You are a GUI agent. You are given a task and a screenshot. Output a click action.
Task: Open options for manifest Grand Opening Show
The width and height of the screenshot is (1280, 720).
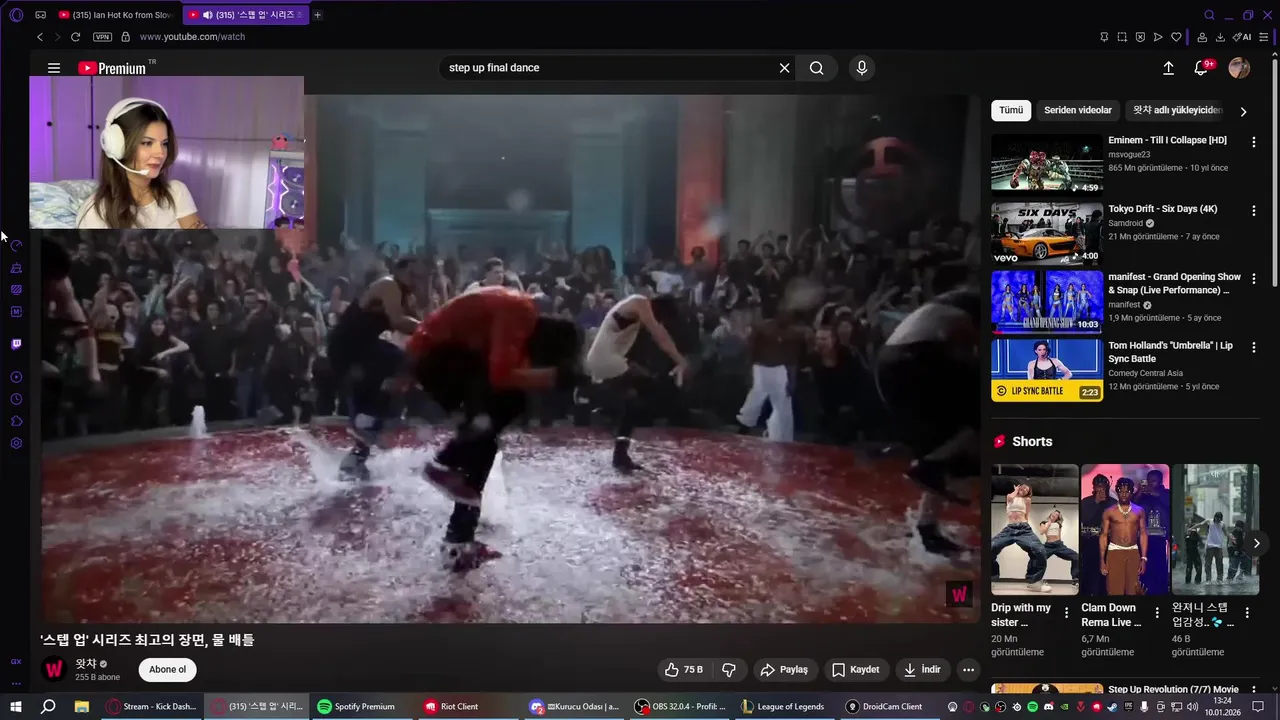(x=1253, y=278)
